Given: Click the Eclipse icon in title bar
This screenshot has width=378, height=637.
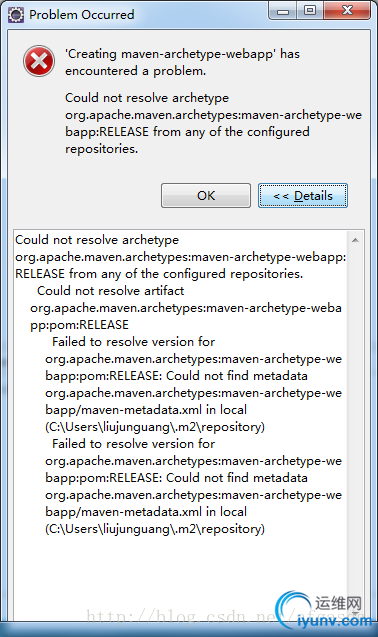Looking at the screenshot, I should coord(16,15).
